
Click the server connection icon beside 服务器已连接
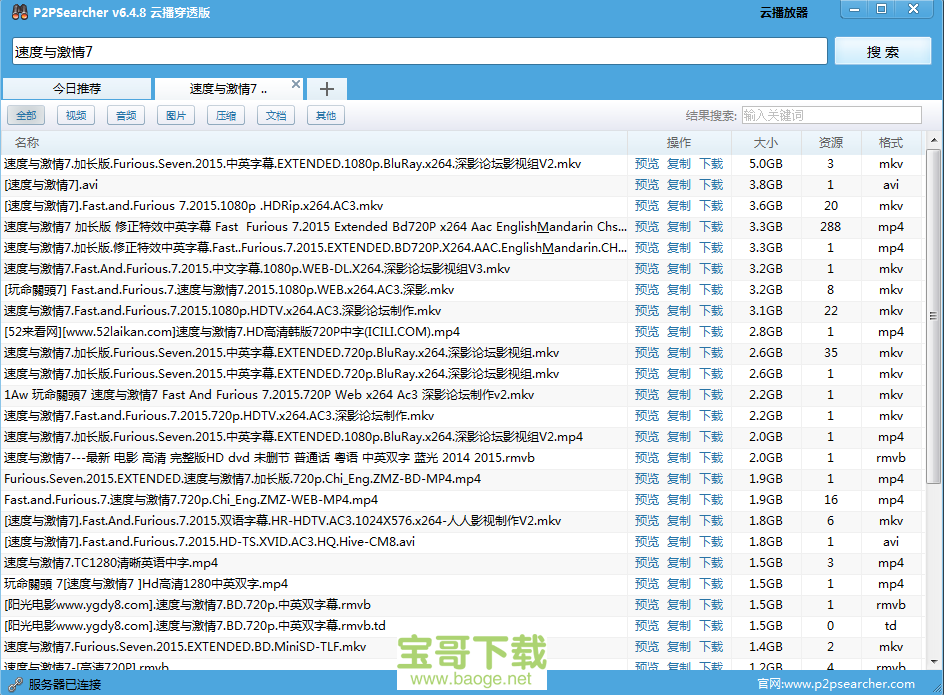[14, 683]
